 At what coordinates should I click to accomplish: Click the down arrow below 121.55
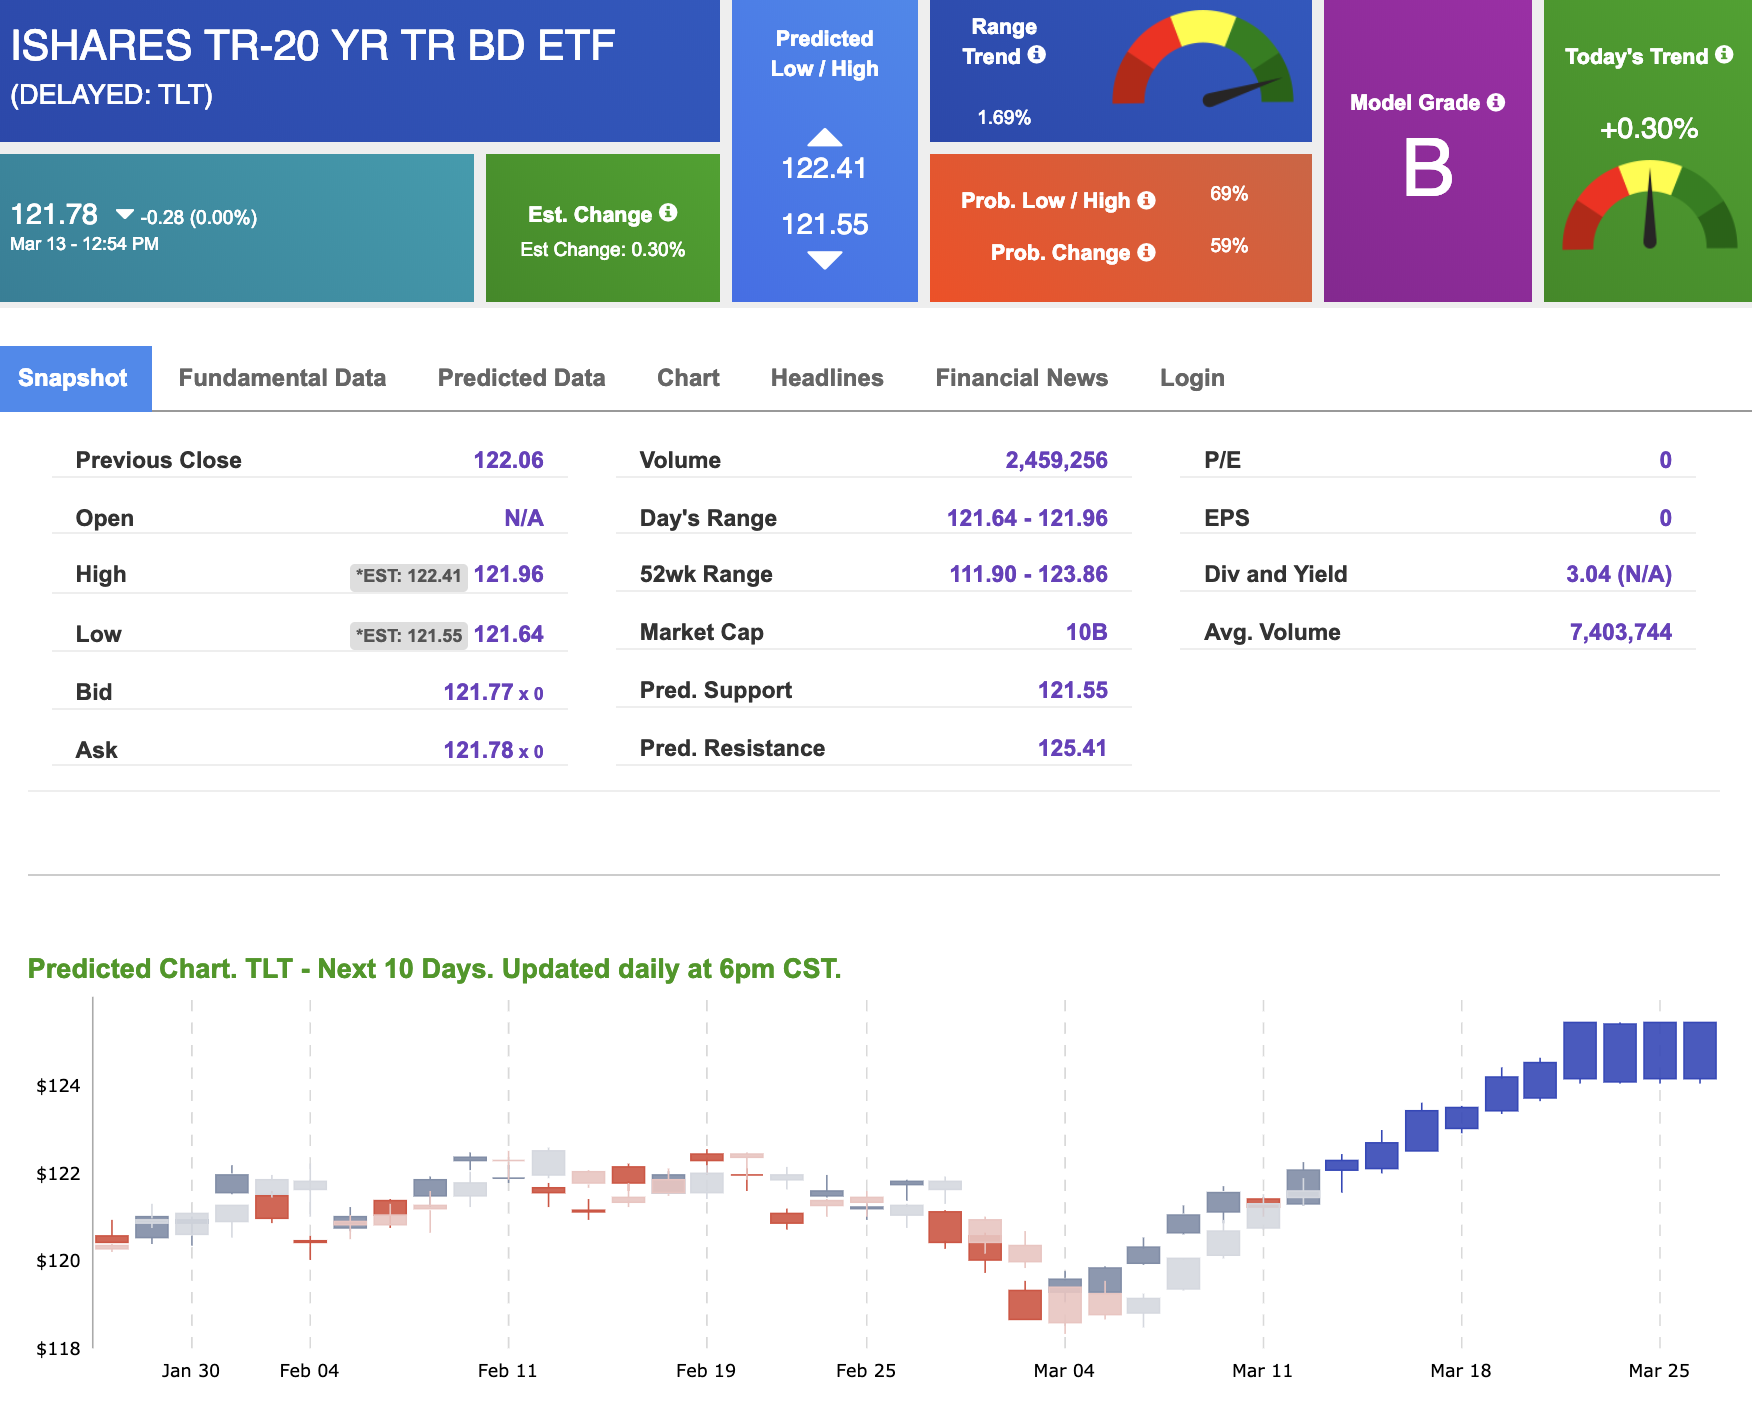pos(824,260)
